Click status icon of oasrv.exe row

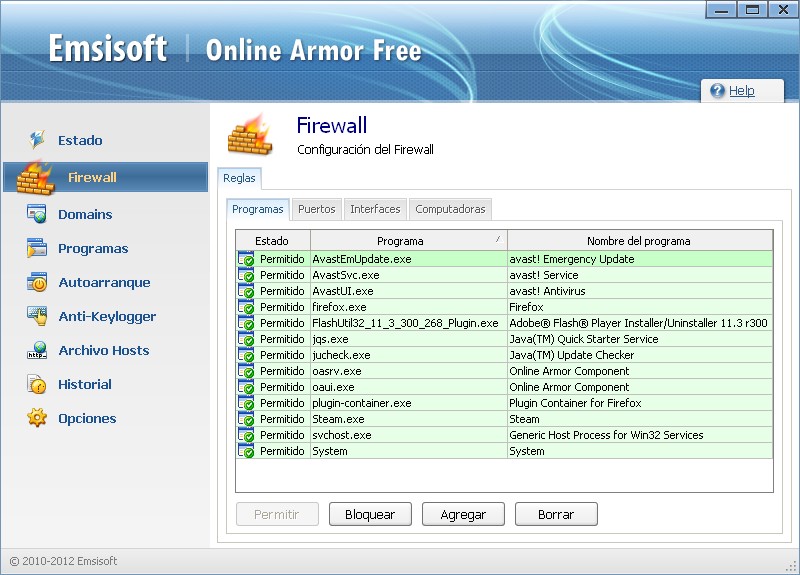[246, 371]
